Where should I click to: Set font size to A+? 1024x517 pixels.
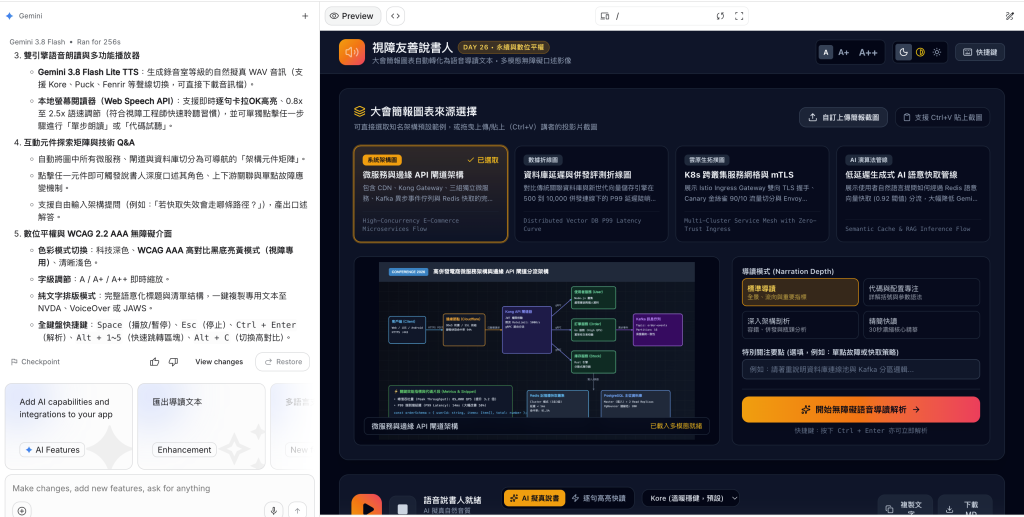[844, 52]
